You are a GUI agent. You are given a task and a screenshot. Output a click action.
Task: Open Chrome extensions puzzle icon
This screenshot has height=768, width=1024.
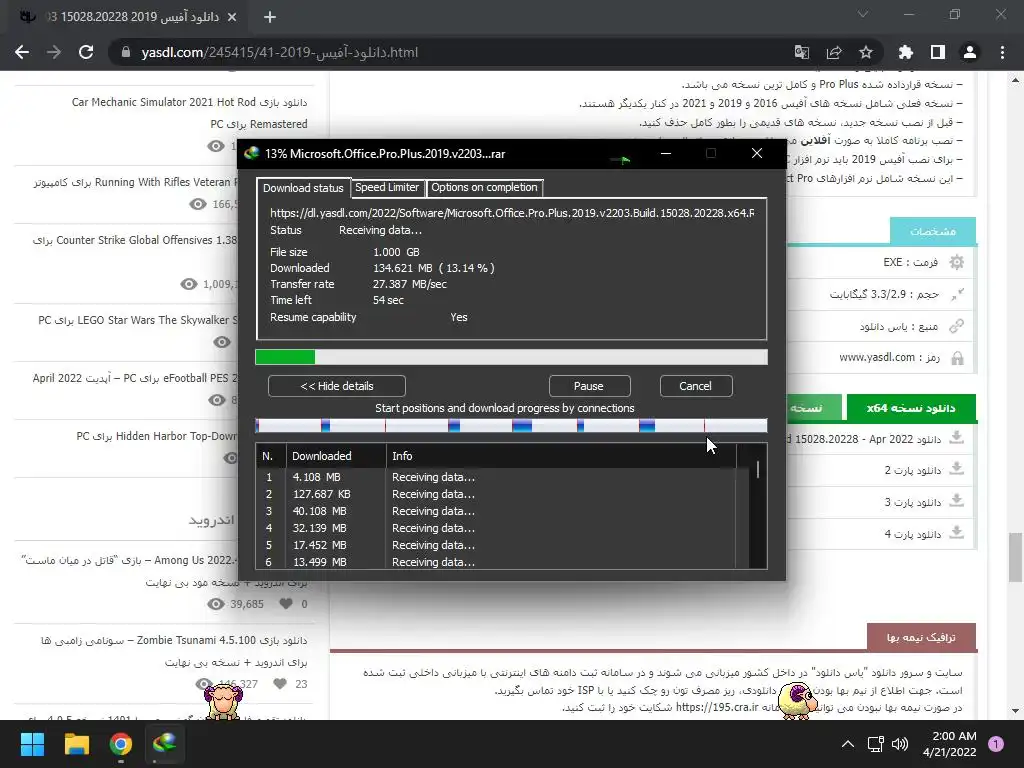[x=906, y=52]
